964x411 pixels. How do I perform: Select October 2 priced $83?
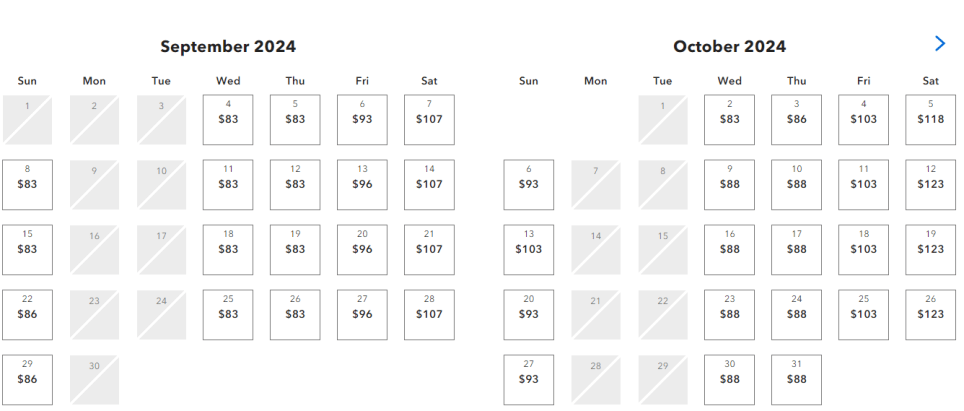click(729, 120)
